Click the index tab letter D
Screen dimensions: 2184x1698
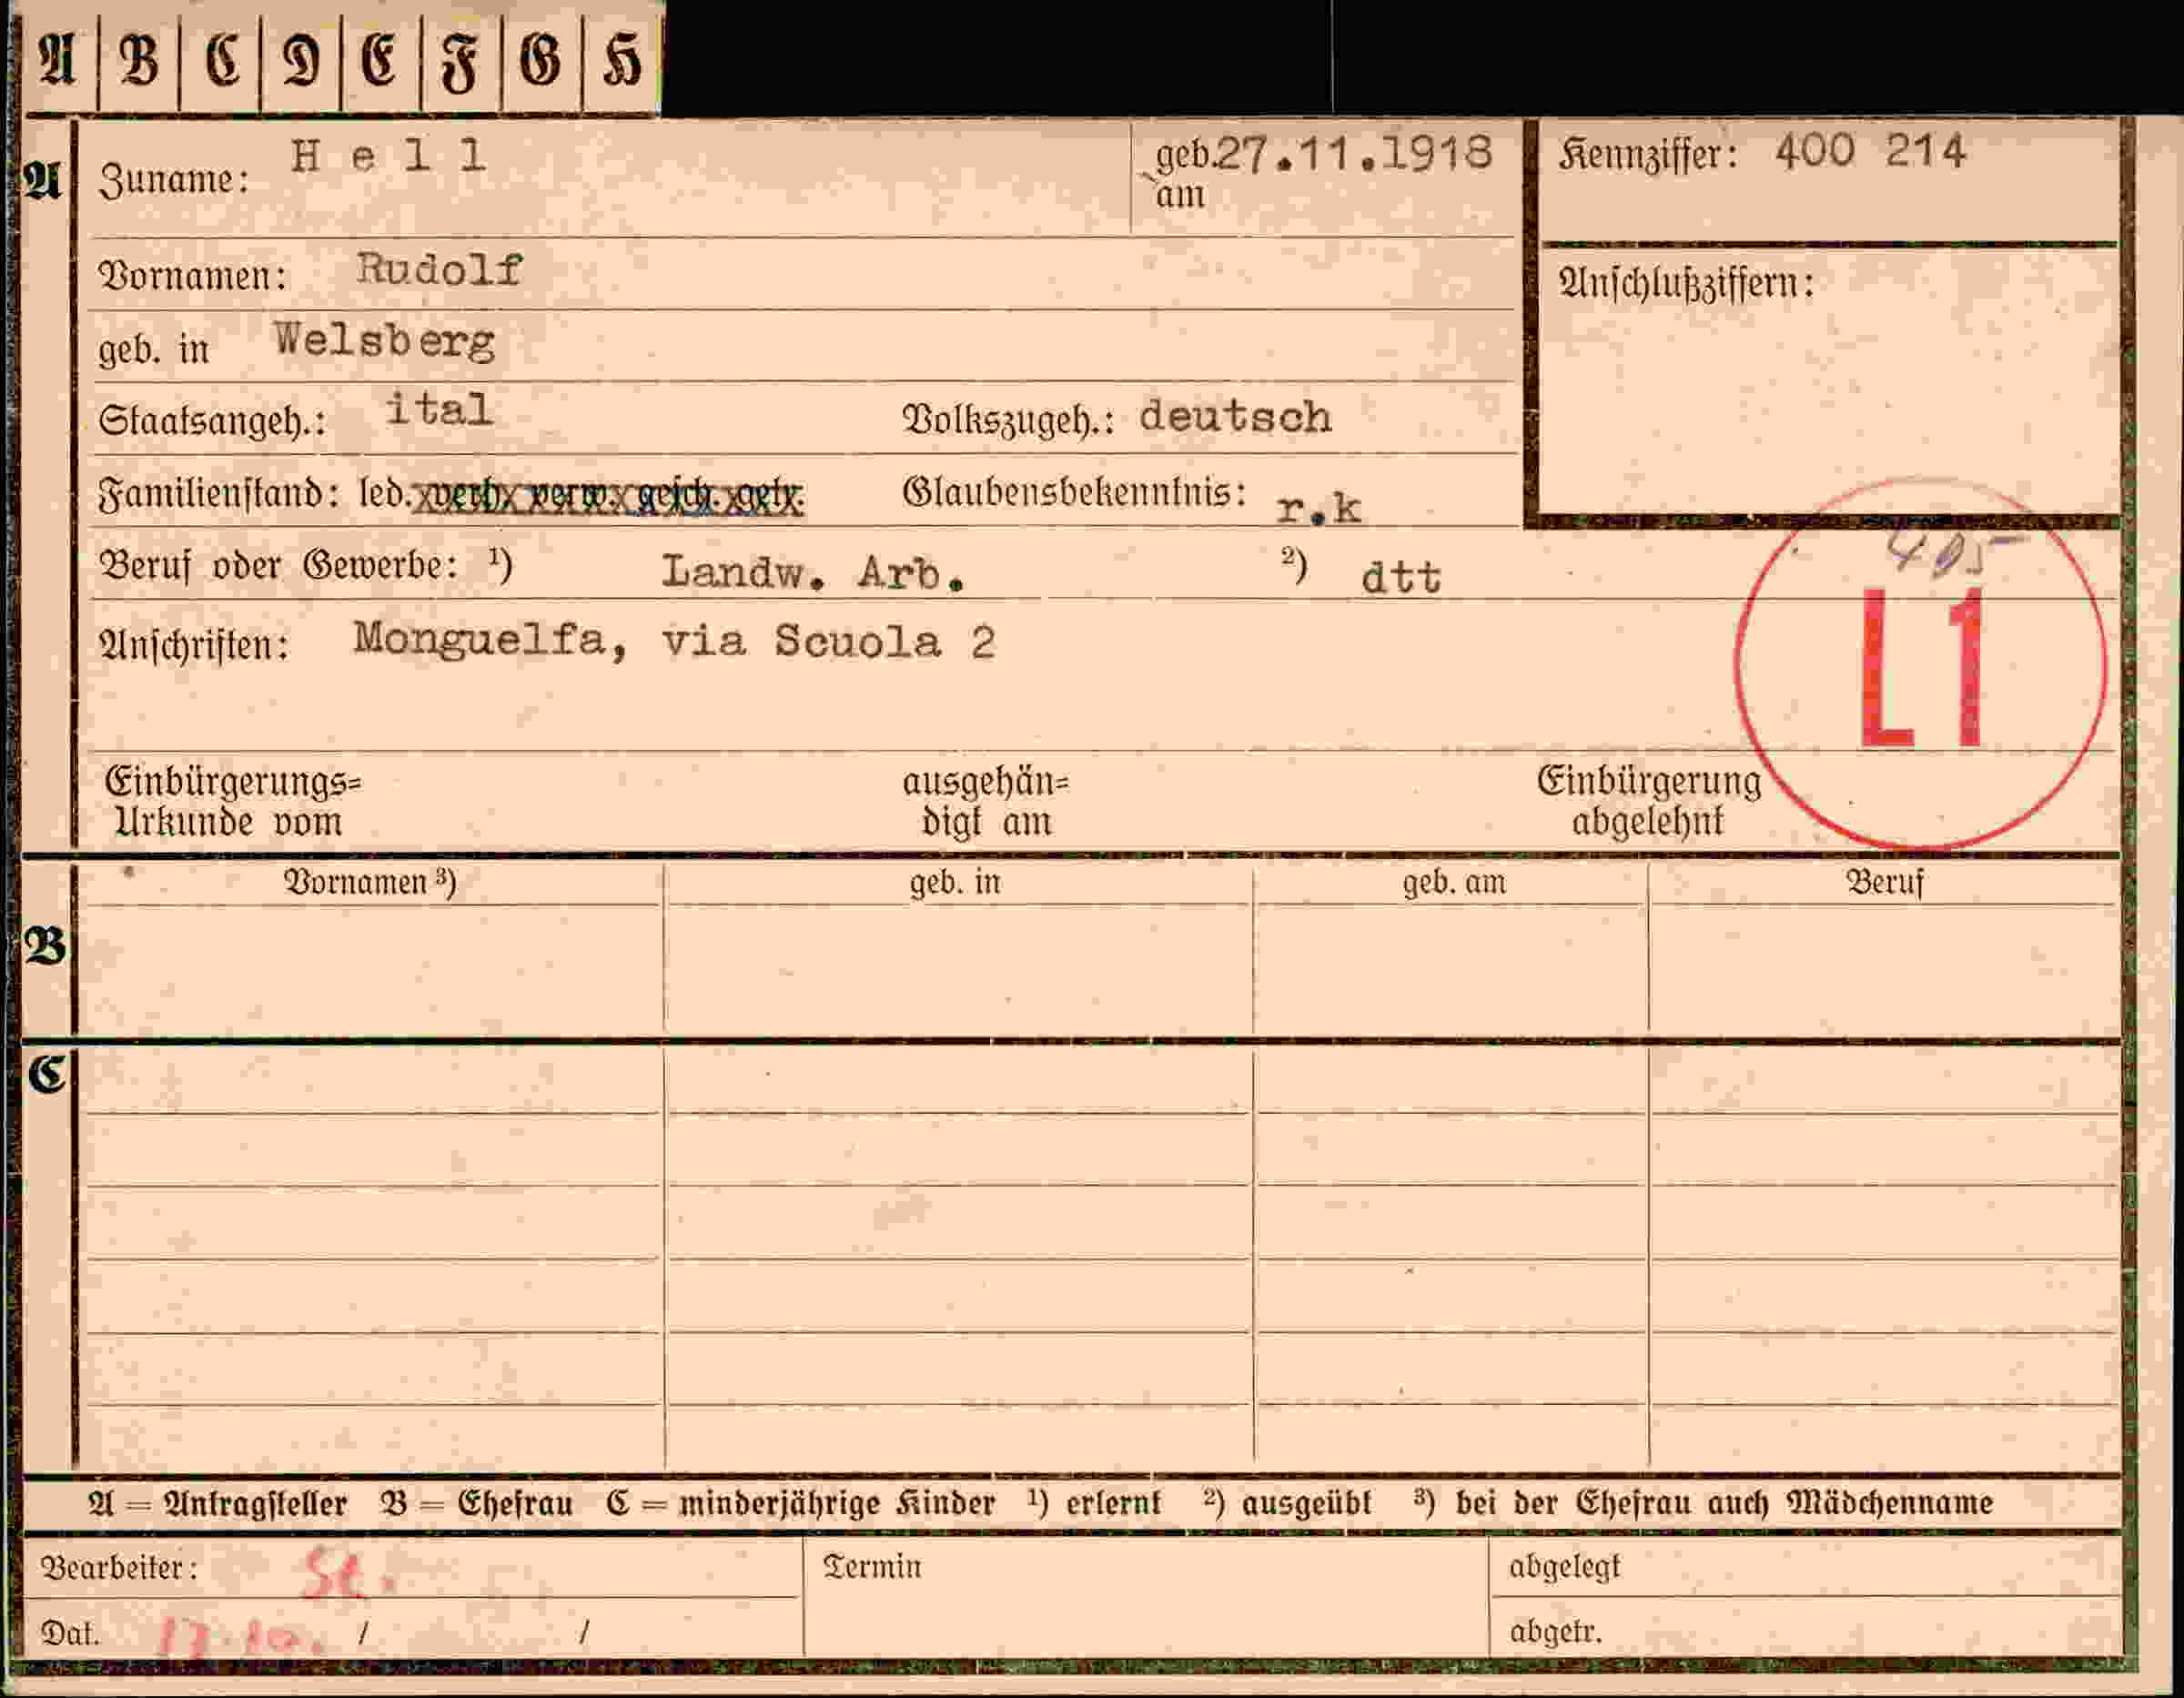pyautogui.click(x=301, y=58)
